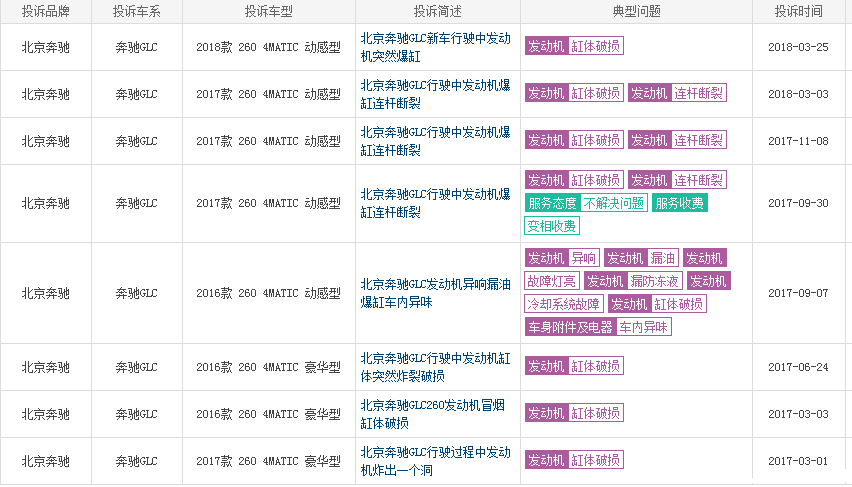This screenshot has width=852, height=487.
Task: Select the 发动机 漏油 problem tag
Action: 641,258
